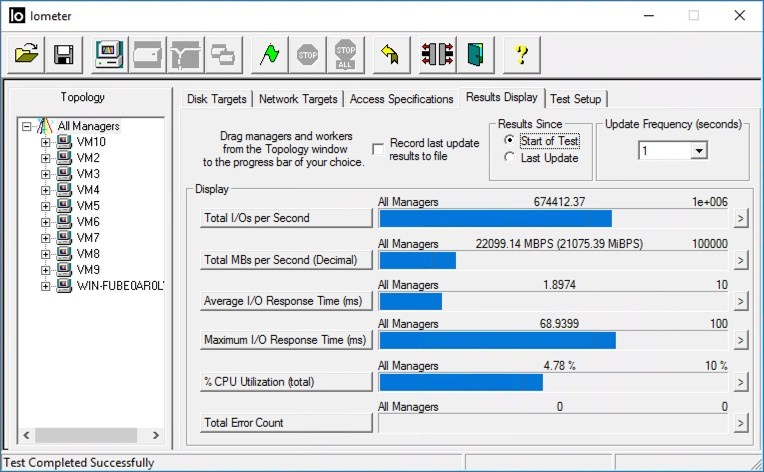Screen dimensions: 764x472
Task: Click the disconnect selected manager icon
Action: point(437,55)
